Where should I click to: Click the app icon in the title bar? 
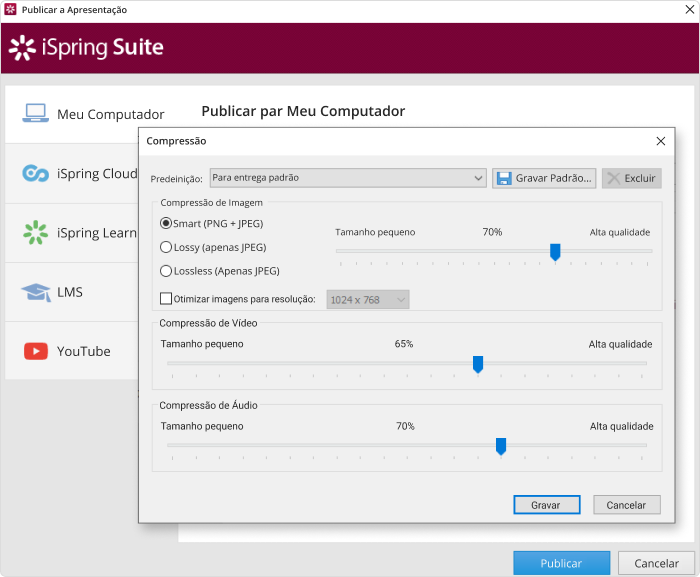10,9
